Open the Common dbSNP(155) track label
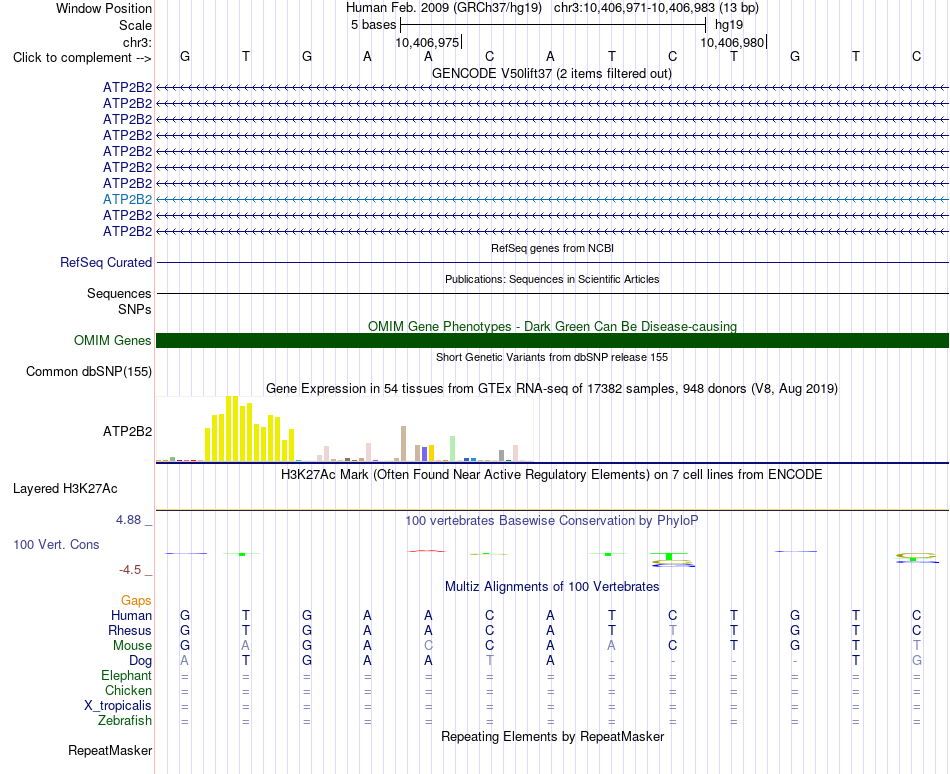This screenshot has height=774, width=950. 89,371
